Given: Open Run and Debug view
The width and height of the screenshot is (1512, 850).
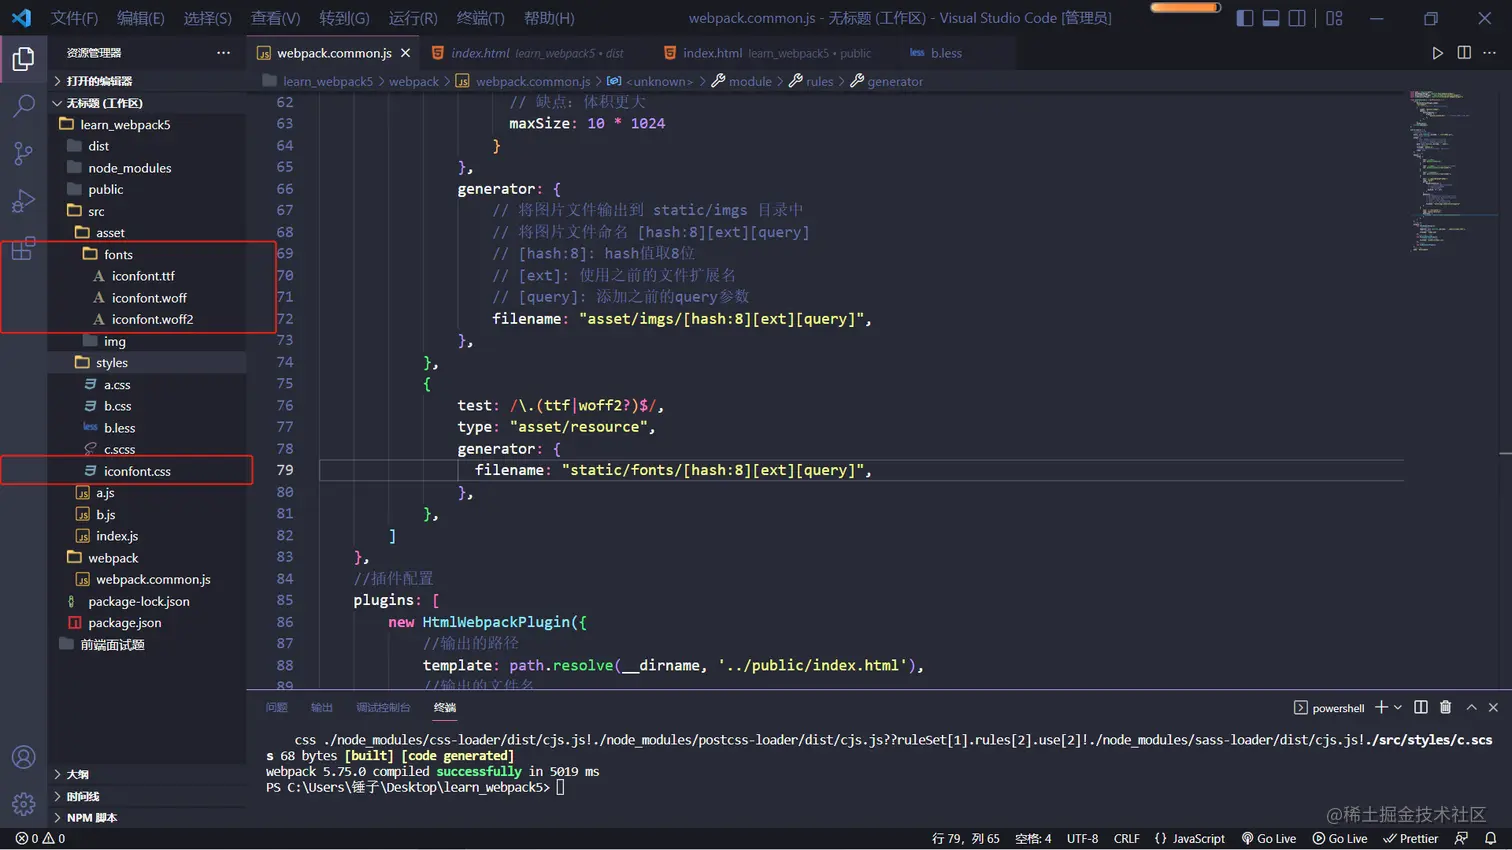Looking at the screenshot, I should (23, 201).
